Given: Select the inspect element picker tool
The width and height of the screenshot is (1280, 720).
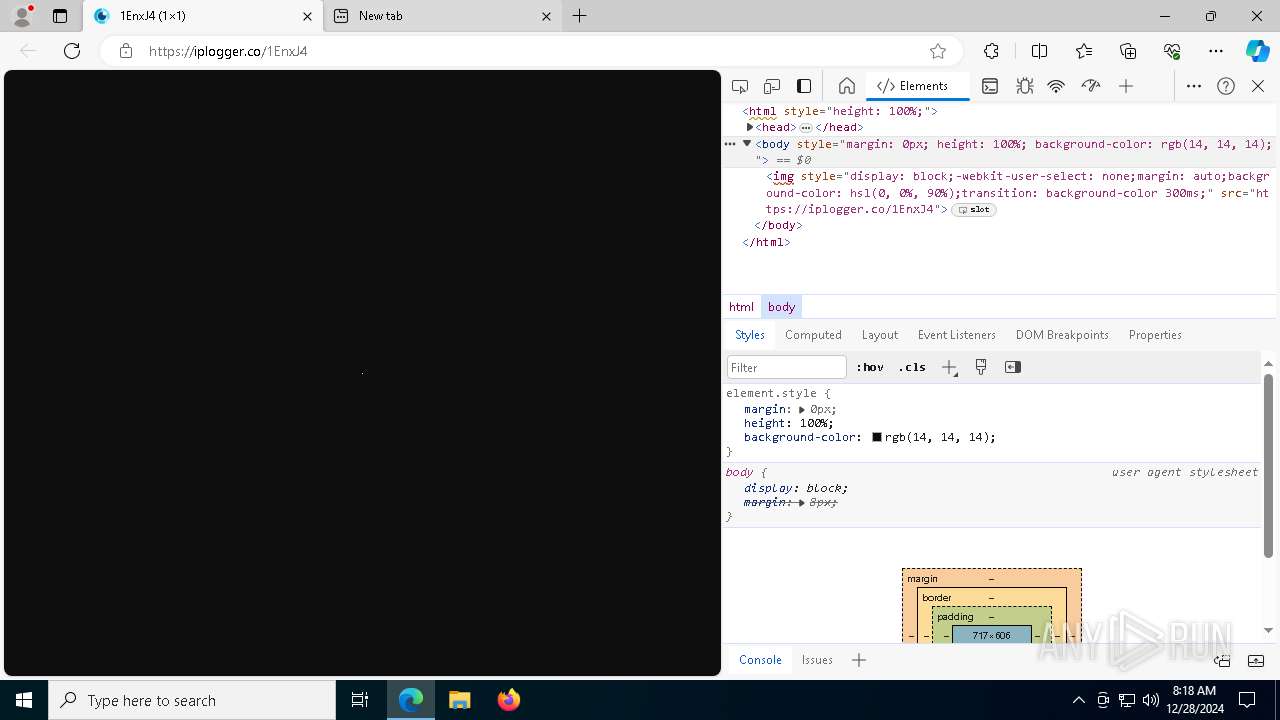Looking at the screenshot, I should [740, 86].
